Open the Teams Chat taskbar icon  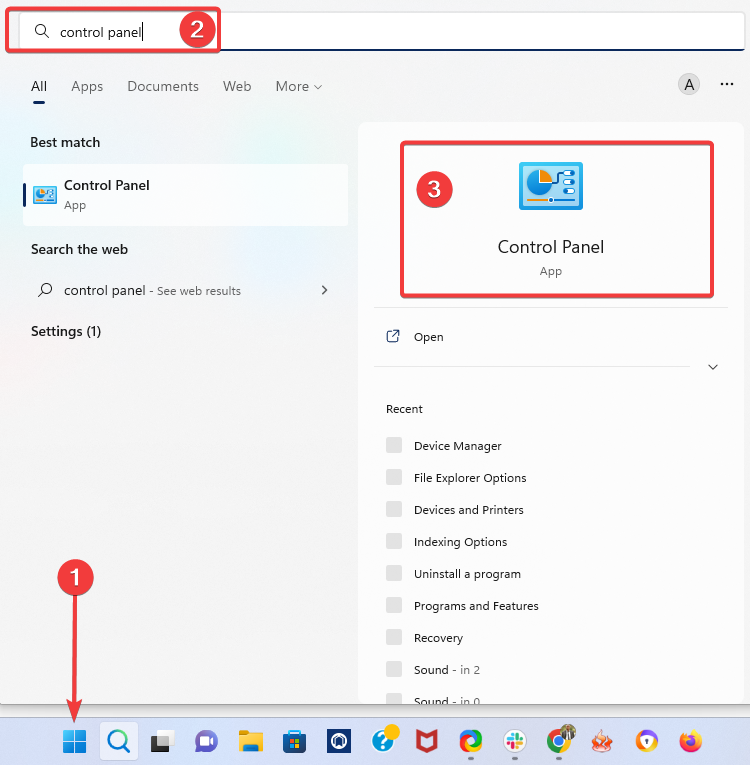(206, 742)
